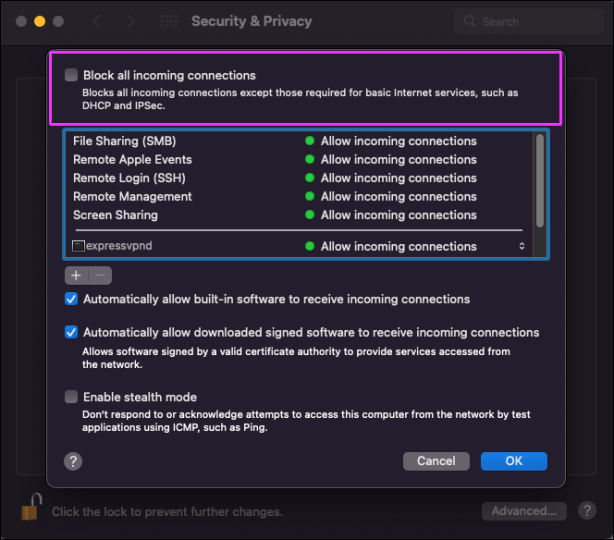This screenshot has width=614, height=540.
Task: Select the Remote Login (SSH) entry
Action: point(124,178)
